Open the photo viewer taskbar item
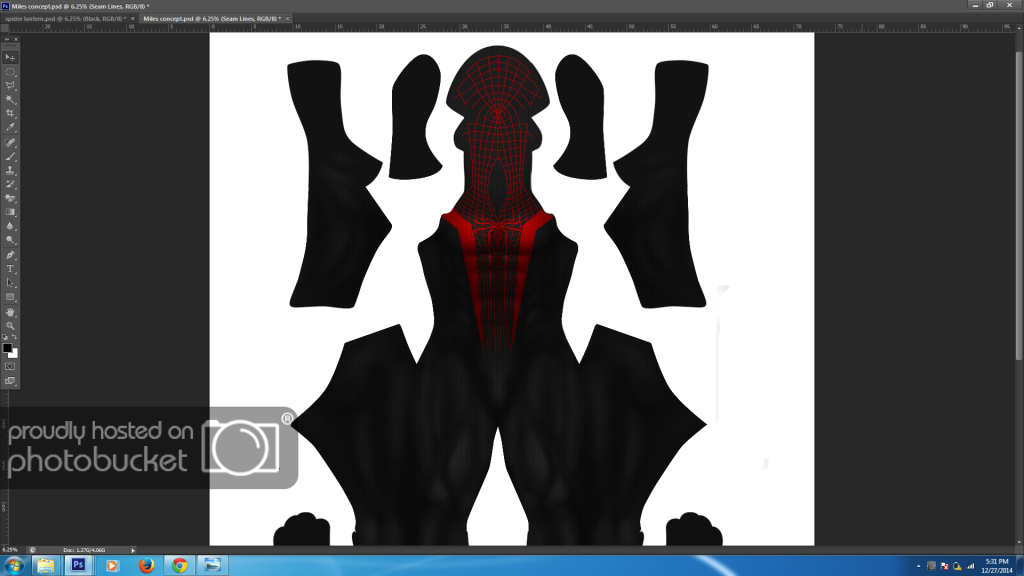This screenshot has height=576, width=1024. click(x=212, y=565)
